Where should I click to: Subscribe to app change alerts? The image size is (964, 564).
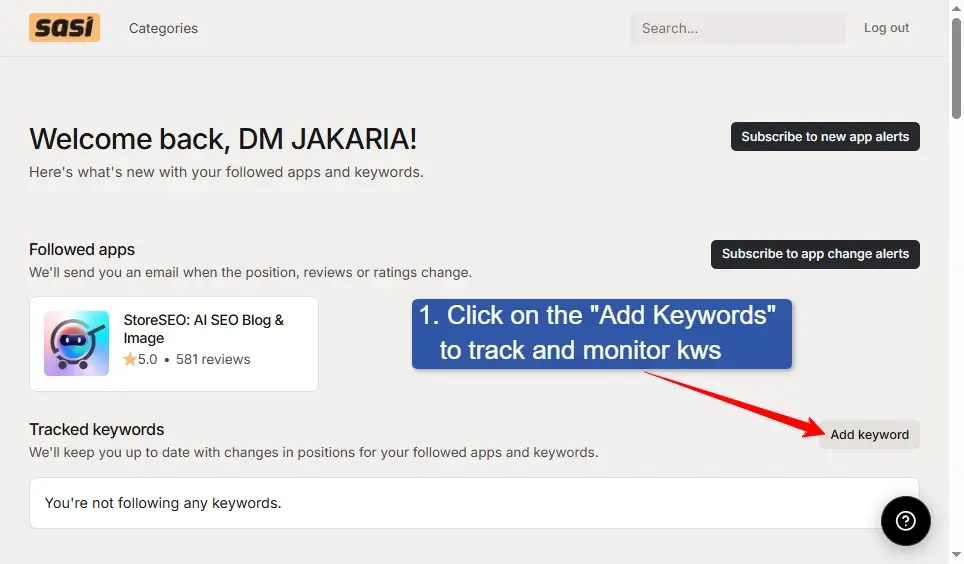[815, 254]
